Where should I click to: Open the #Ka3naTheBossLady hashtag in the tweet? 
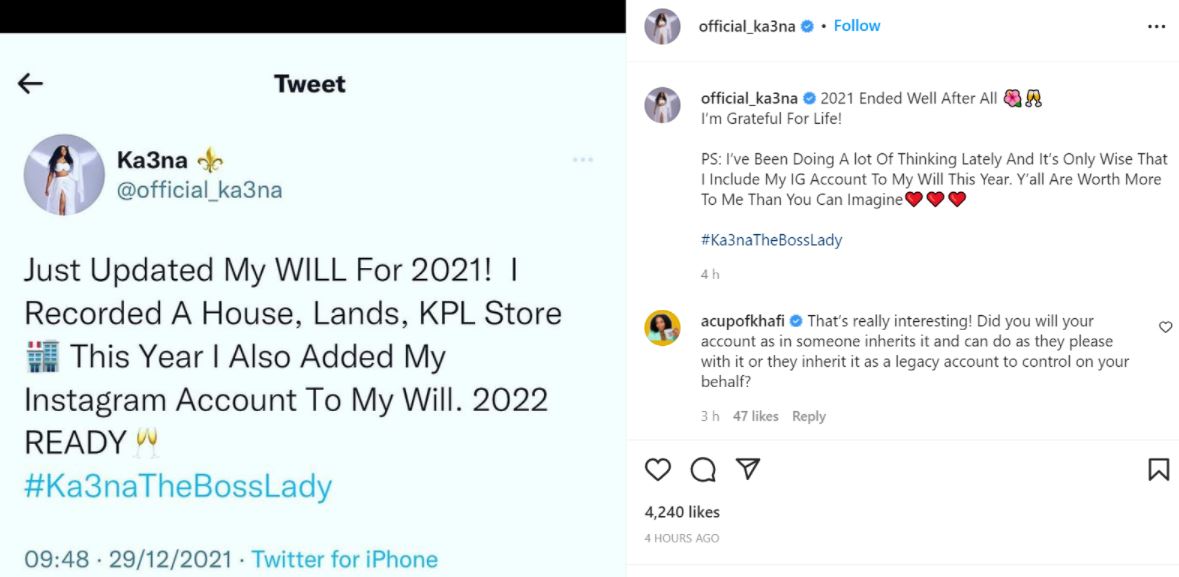tap(178, 487)
